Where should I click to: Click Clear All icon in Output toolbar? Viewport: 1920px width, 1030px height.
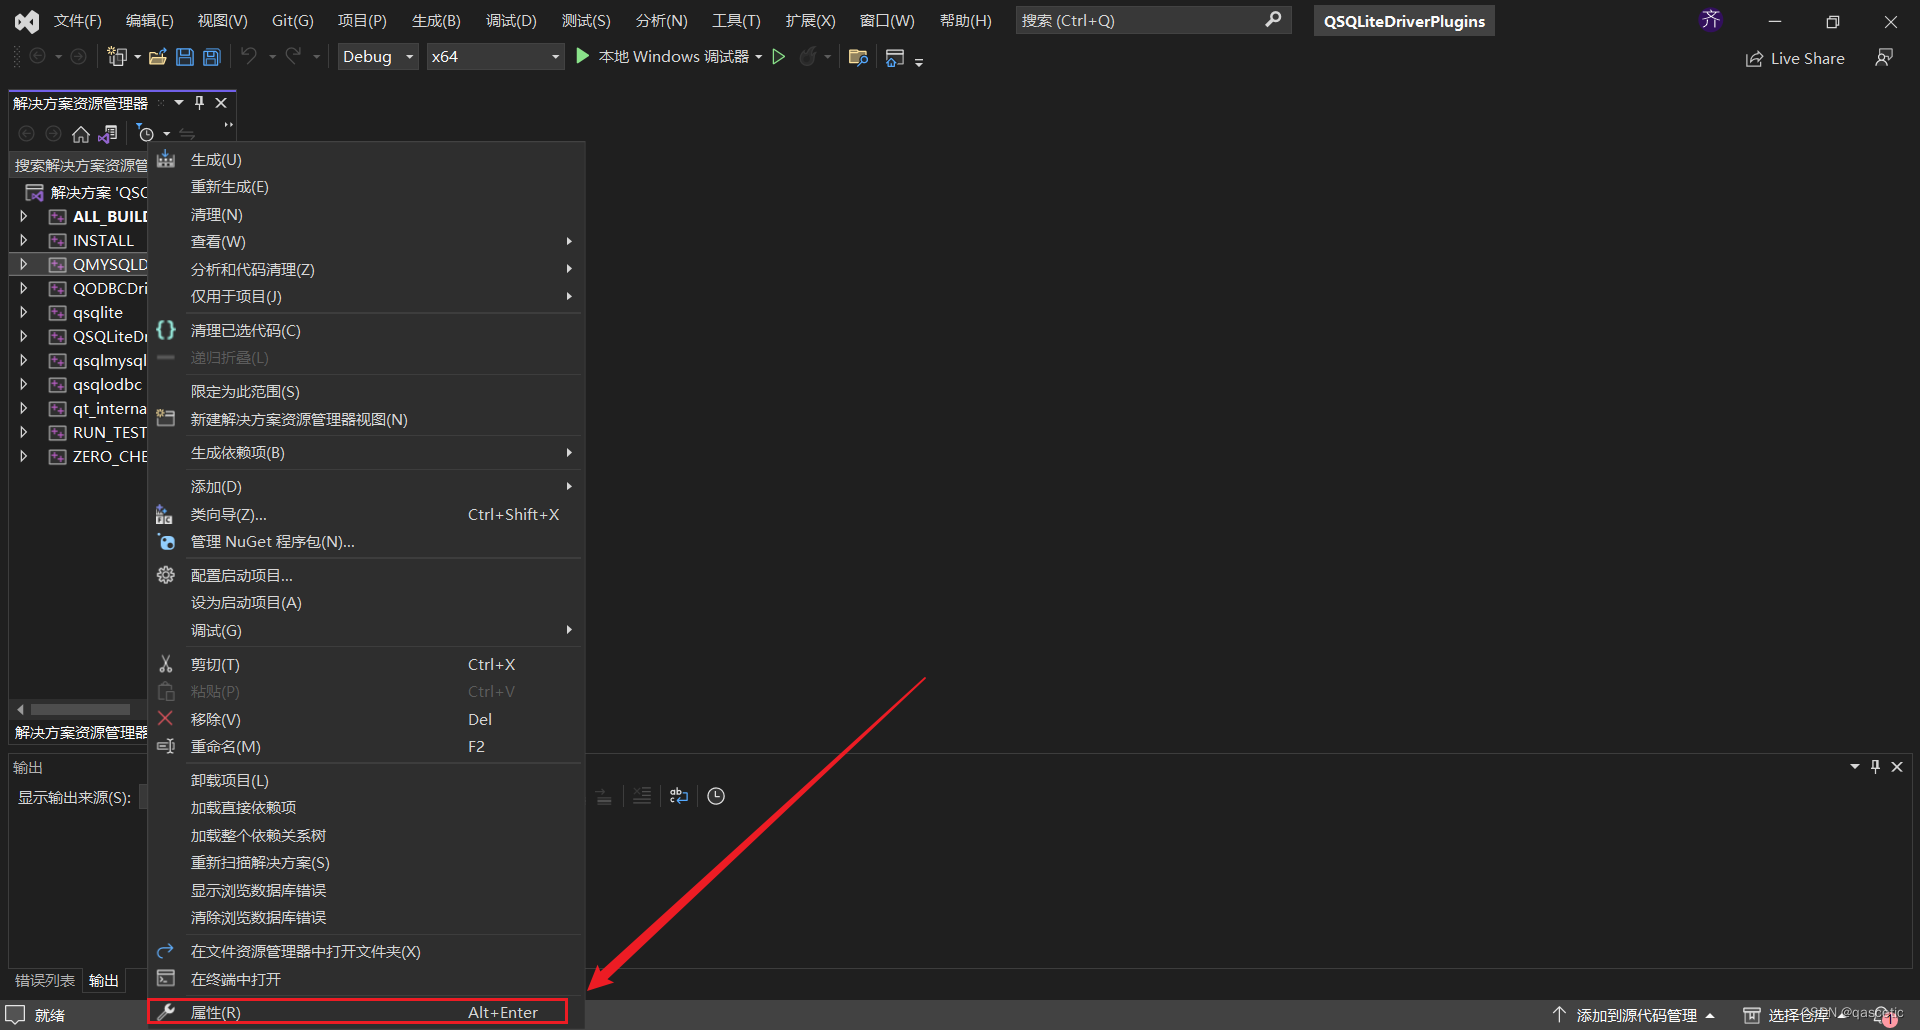click(642, 796)
